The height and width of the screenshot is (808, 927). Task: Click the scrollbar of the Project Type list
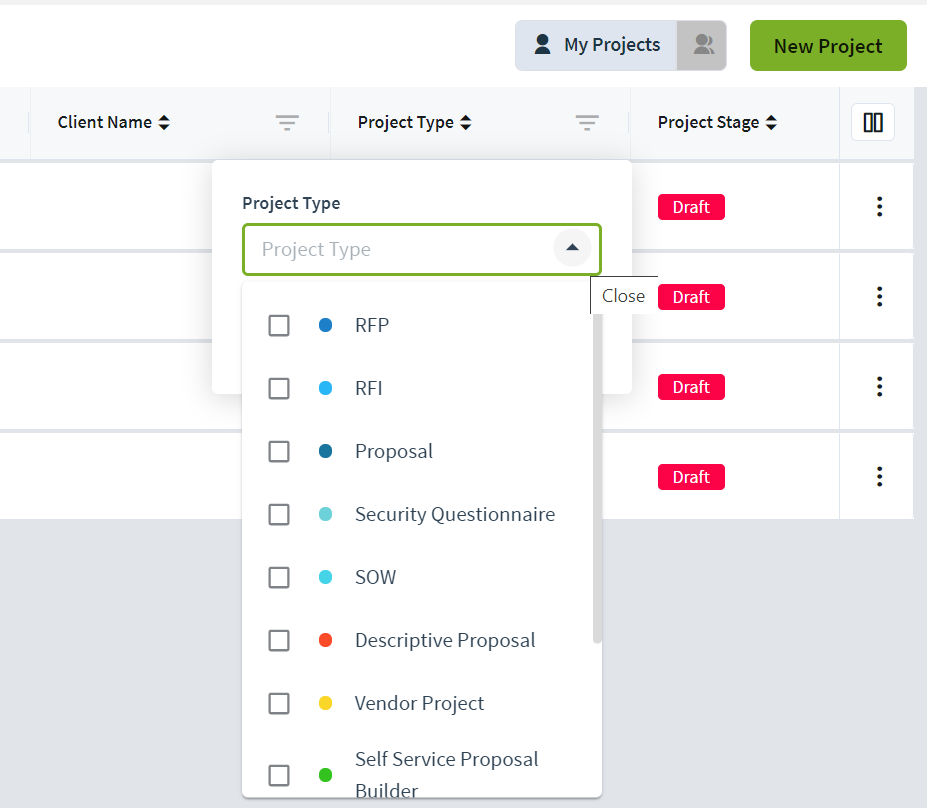[597, 478]
